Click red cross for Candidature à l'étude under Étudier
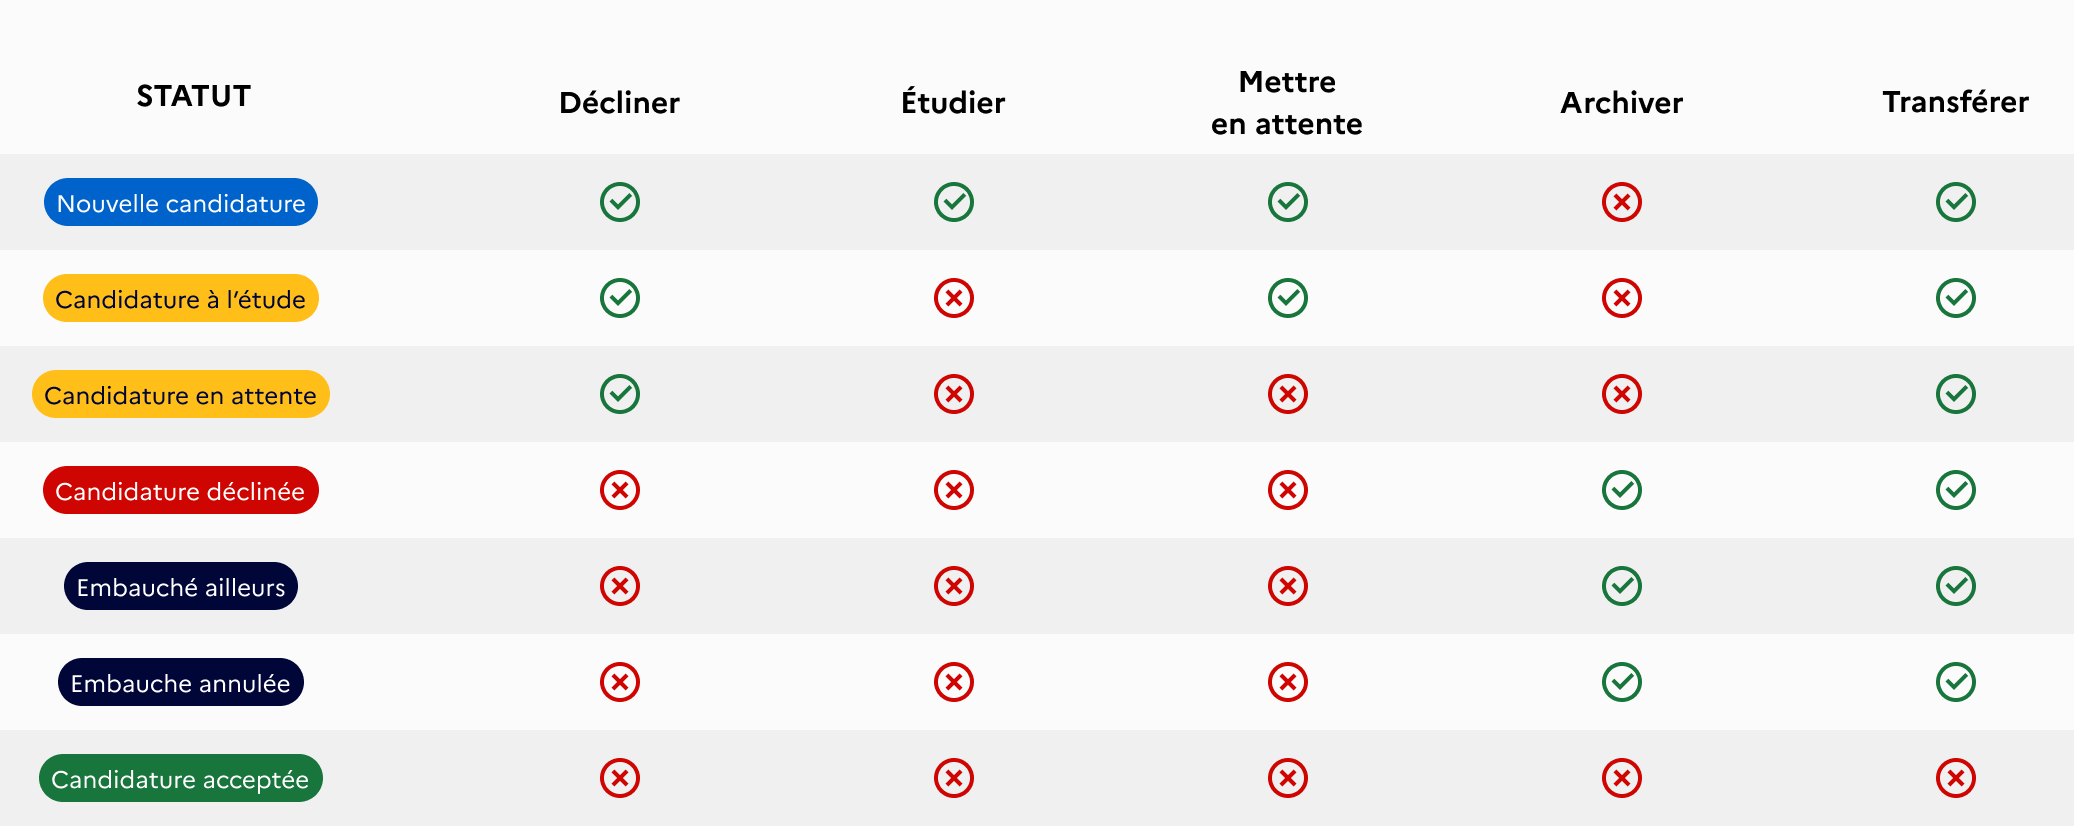Screen dimensions: 2074x826 (x=954, y=298)
